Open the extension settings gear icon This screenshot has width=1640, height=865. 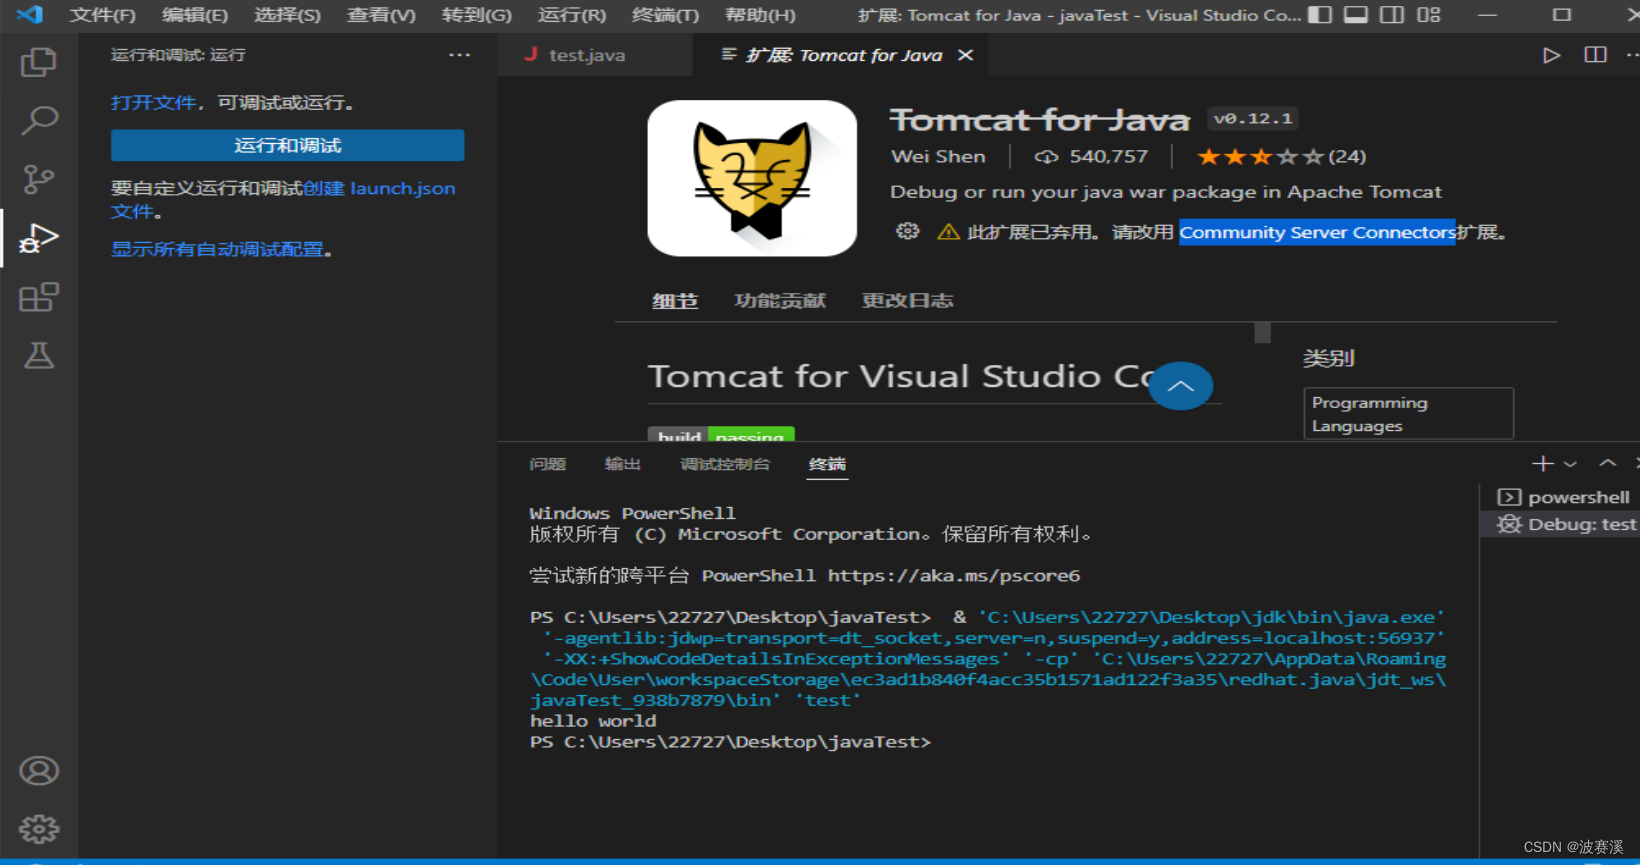(x=907, y=231)
